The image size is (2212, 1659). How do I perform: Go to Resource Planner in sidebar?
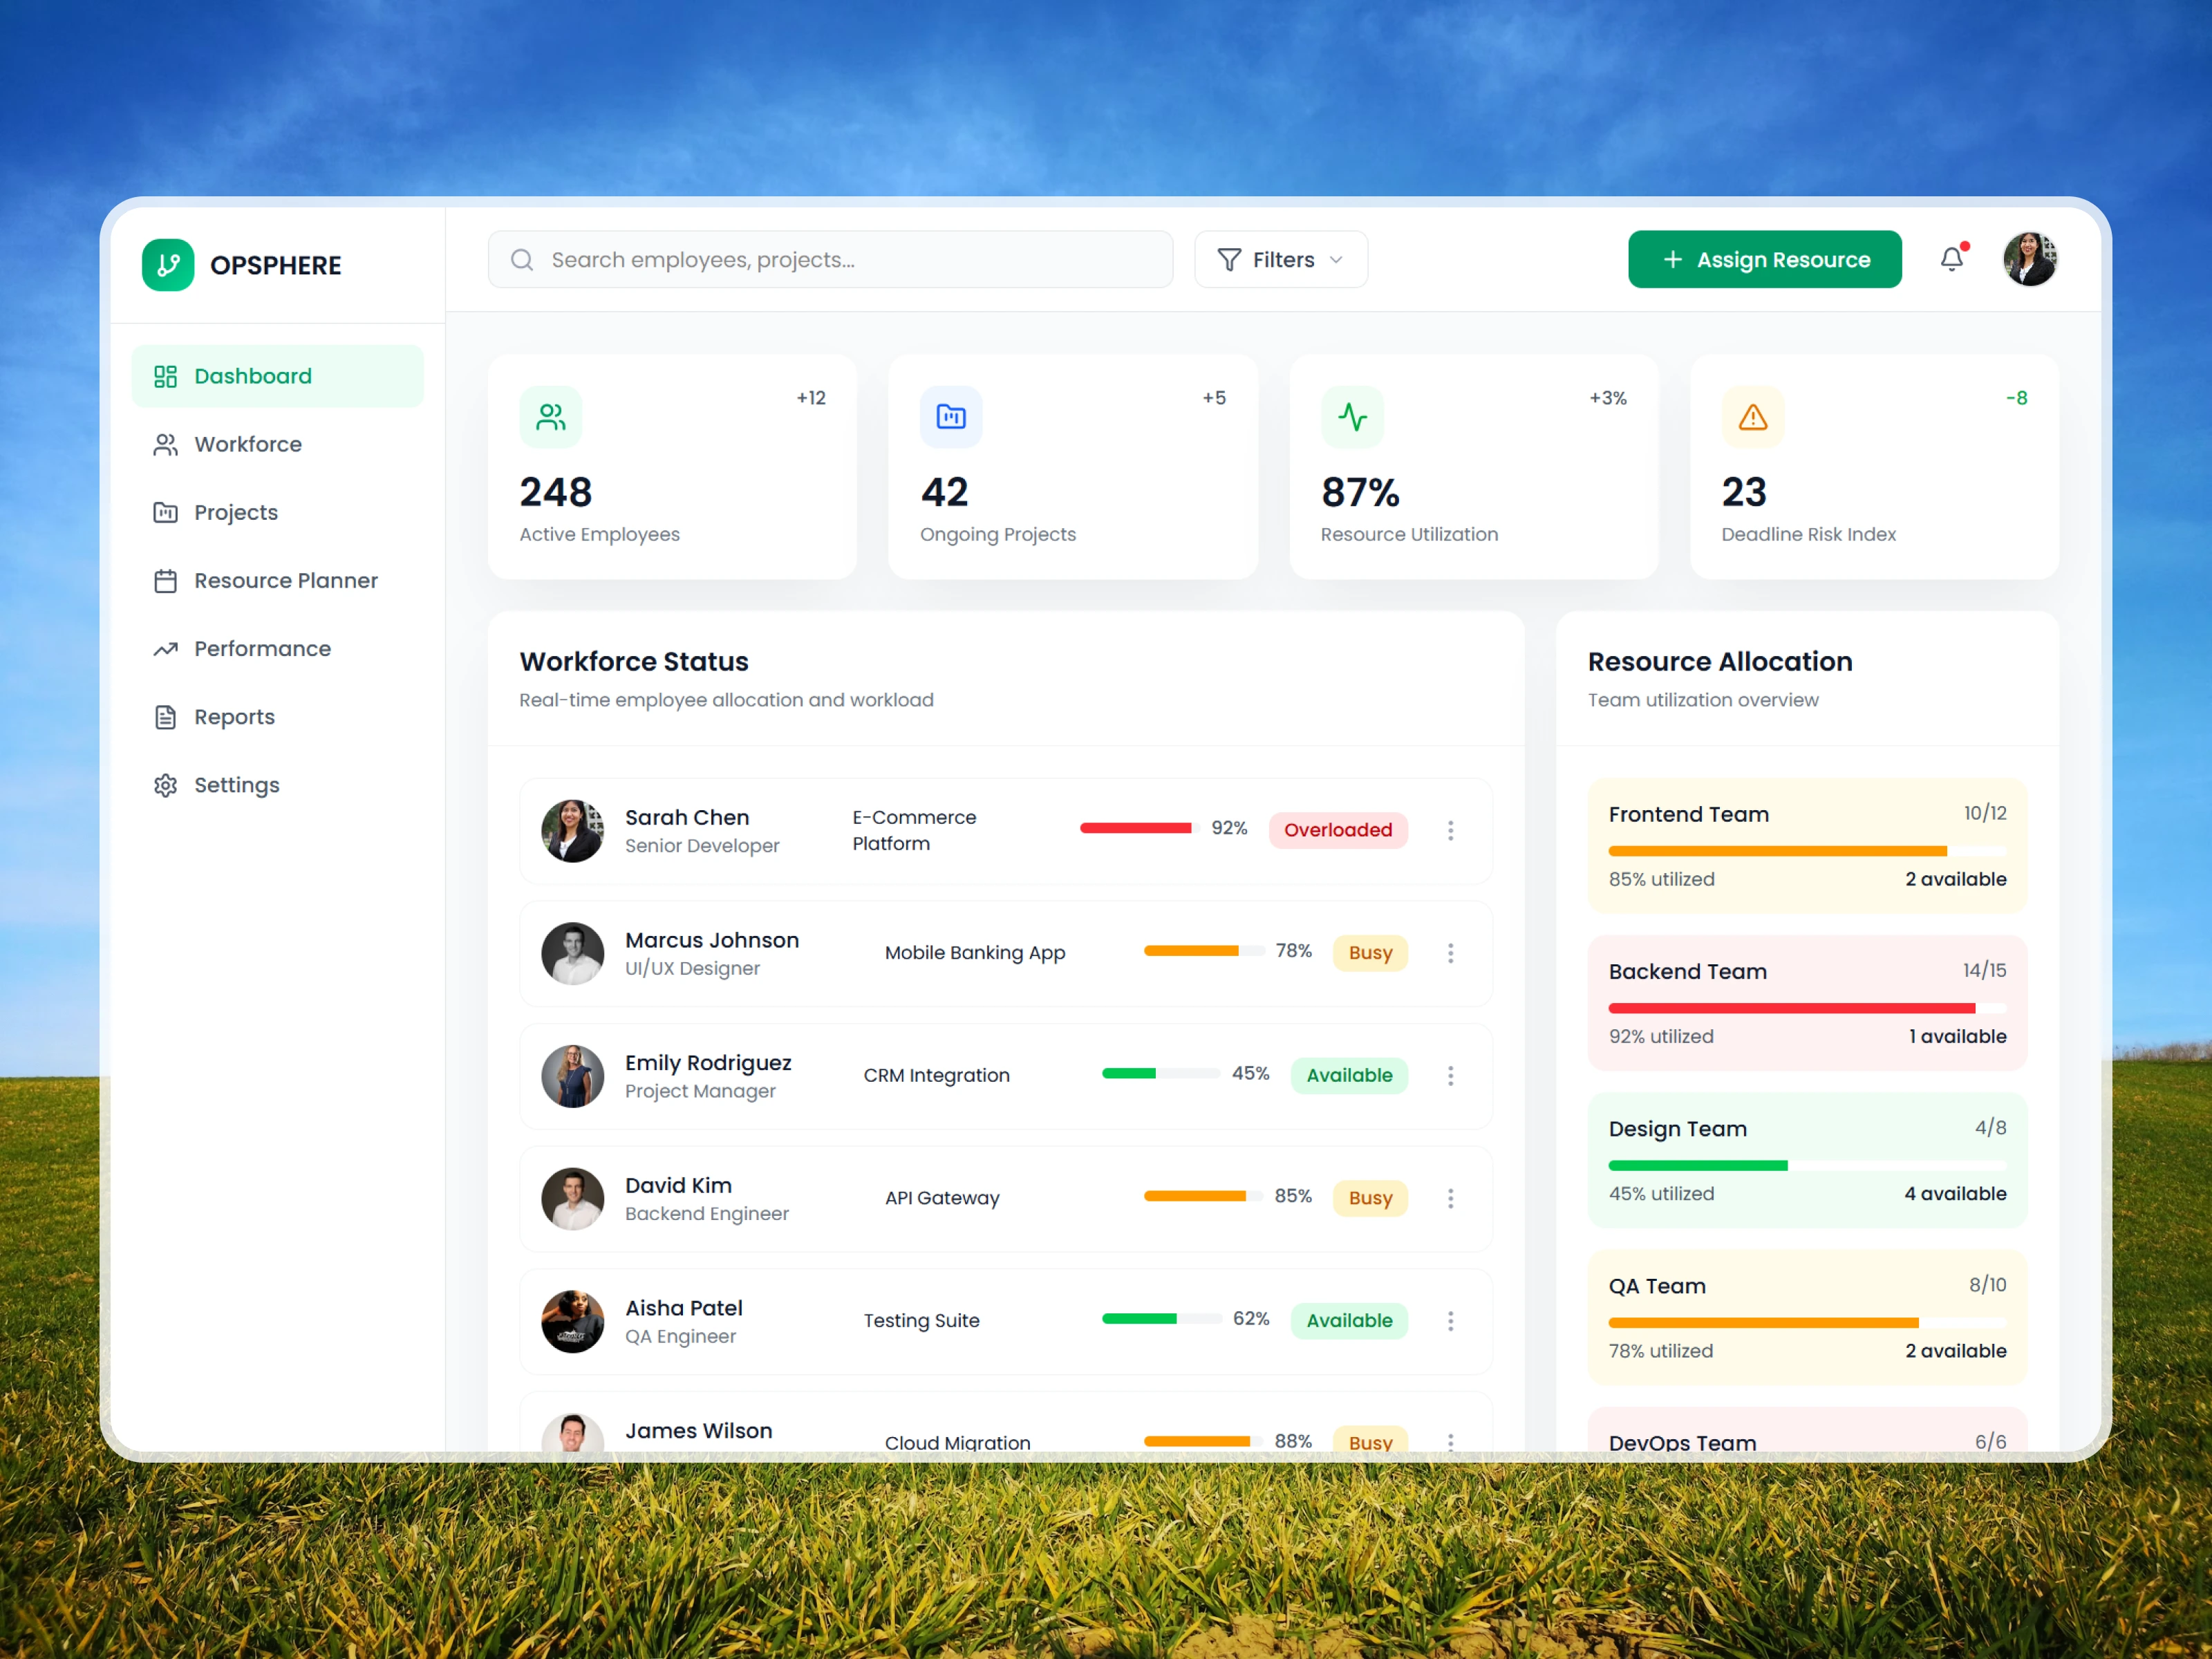(285, 581)
